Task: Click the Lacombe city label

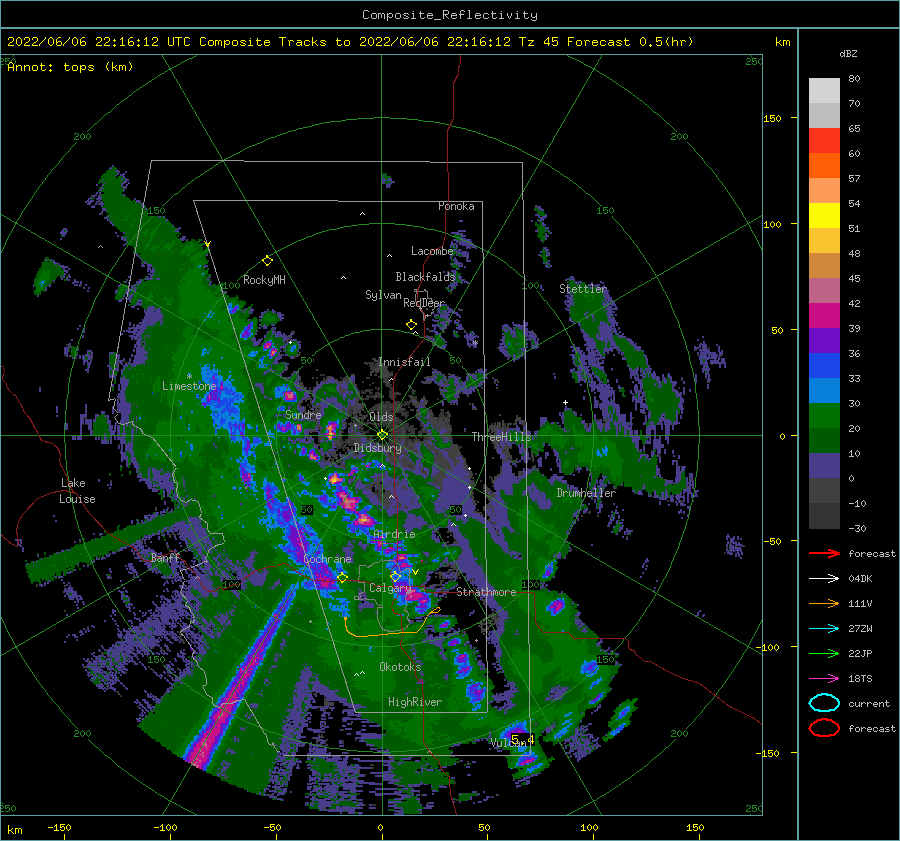Action: click(x=432, y=251)
